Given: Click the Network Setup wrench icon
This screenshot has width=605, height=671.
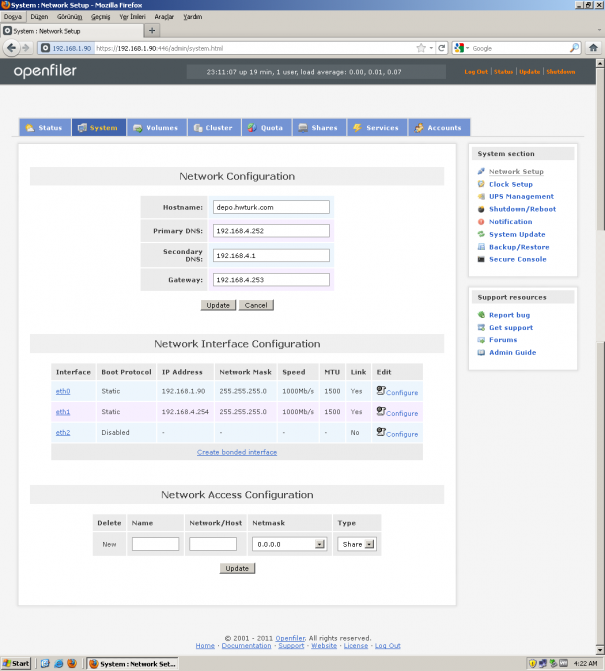Looking at the screenshot, I should pyautogui.click(x=481, y=172).
